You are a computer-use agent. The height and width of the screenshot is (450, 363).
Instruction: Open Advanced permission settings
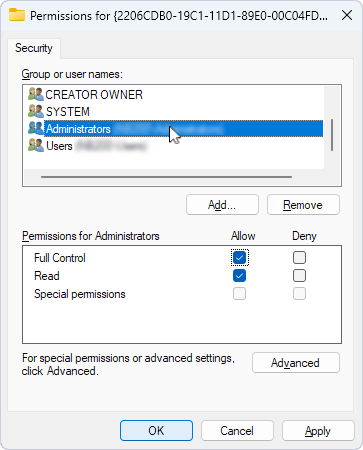pyautogui.click(x=296, y=363)
